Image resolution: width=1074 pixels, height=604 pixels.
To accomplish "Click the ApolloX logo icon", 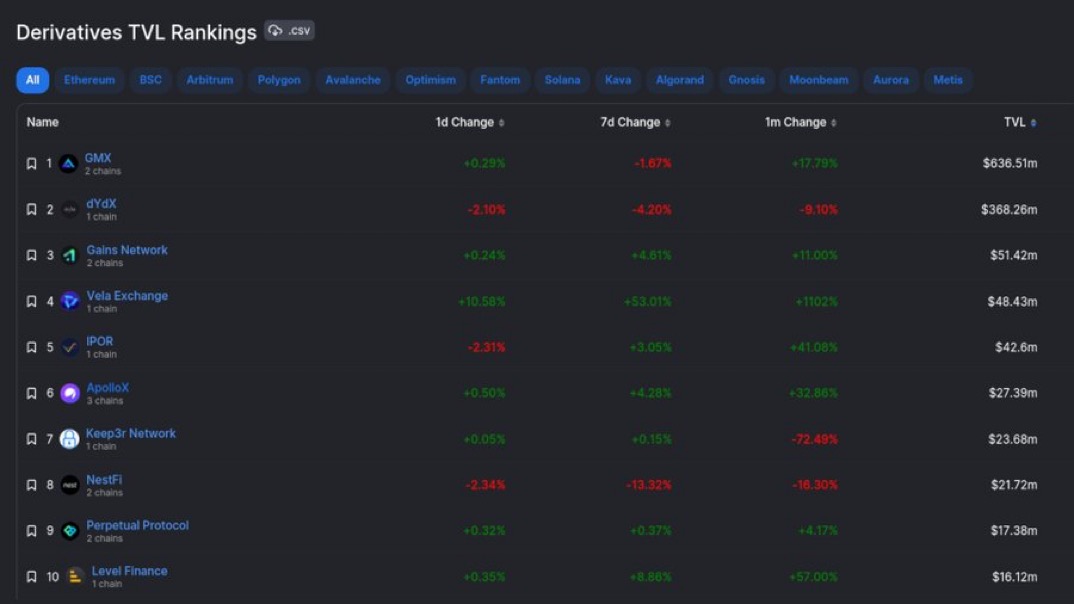I will click(69, 393).
